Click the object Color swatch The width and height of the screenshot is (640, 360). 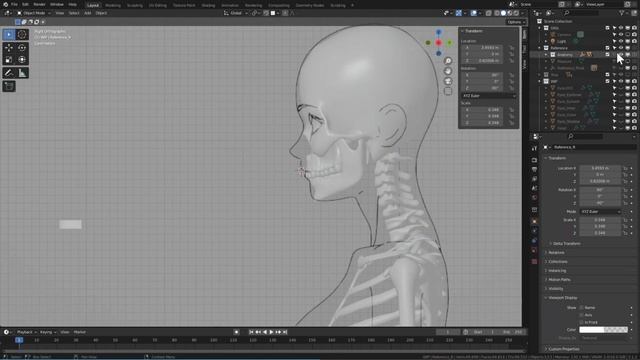tap(603, 330)
